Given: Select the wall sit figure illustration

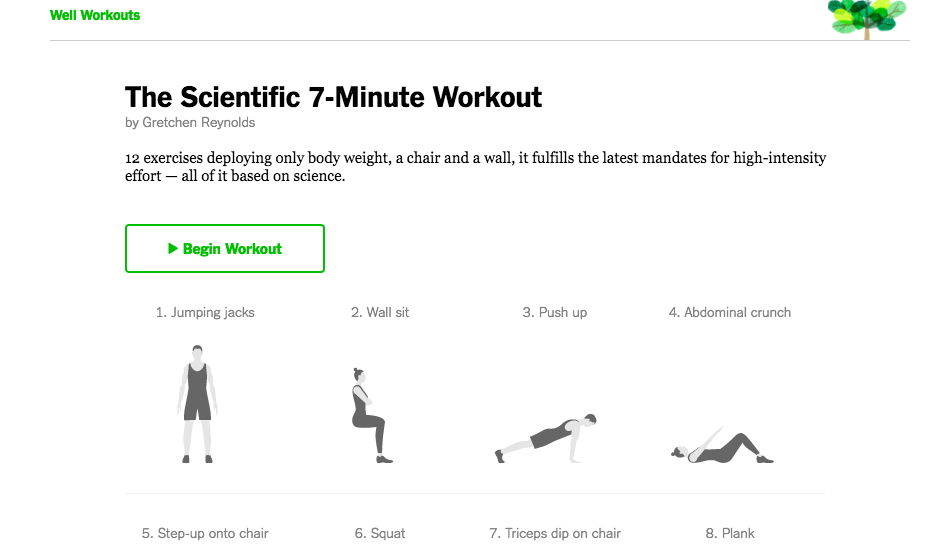Looking at the screenshot, I should [368, 416].
